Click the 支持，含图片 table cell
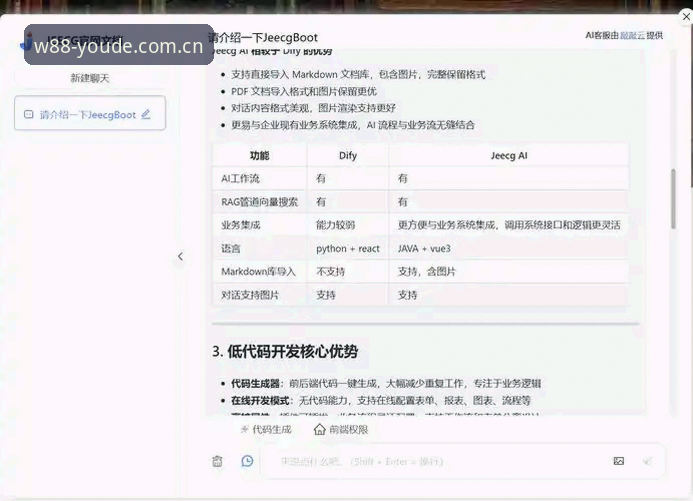 (509, 271)
